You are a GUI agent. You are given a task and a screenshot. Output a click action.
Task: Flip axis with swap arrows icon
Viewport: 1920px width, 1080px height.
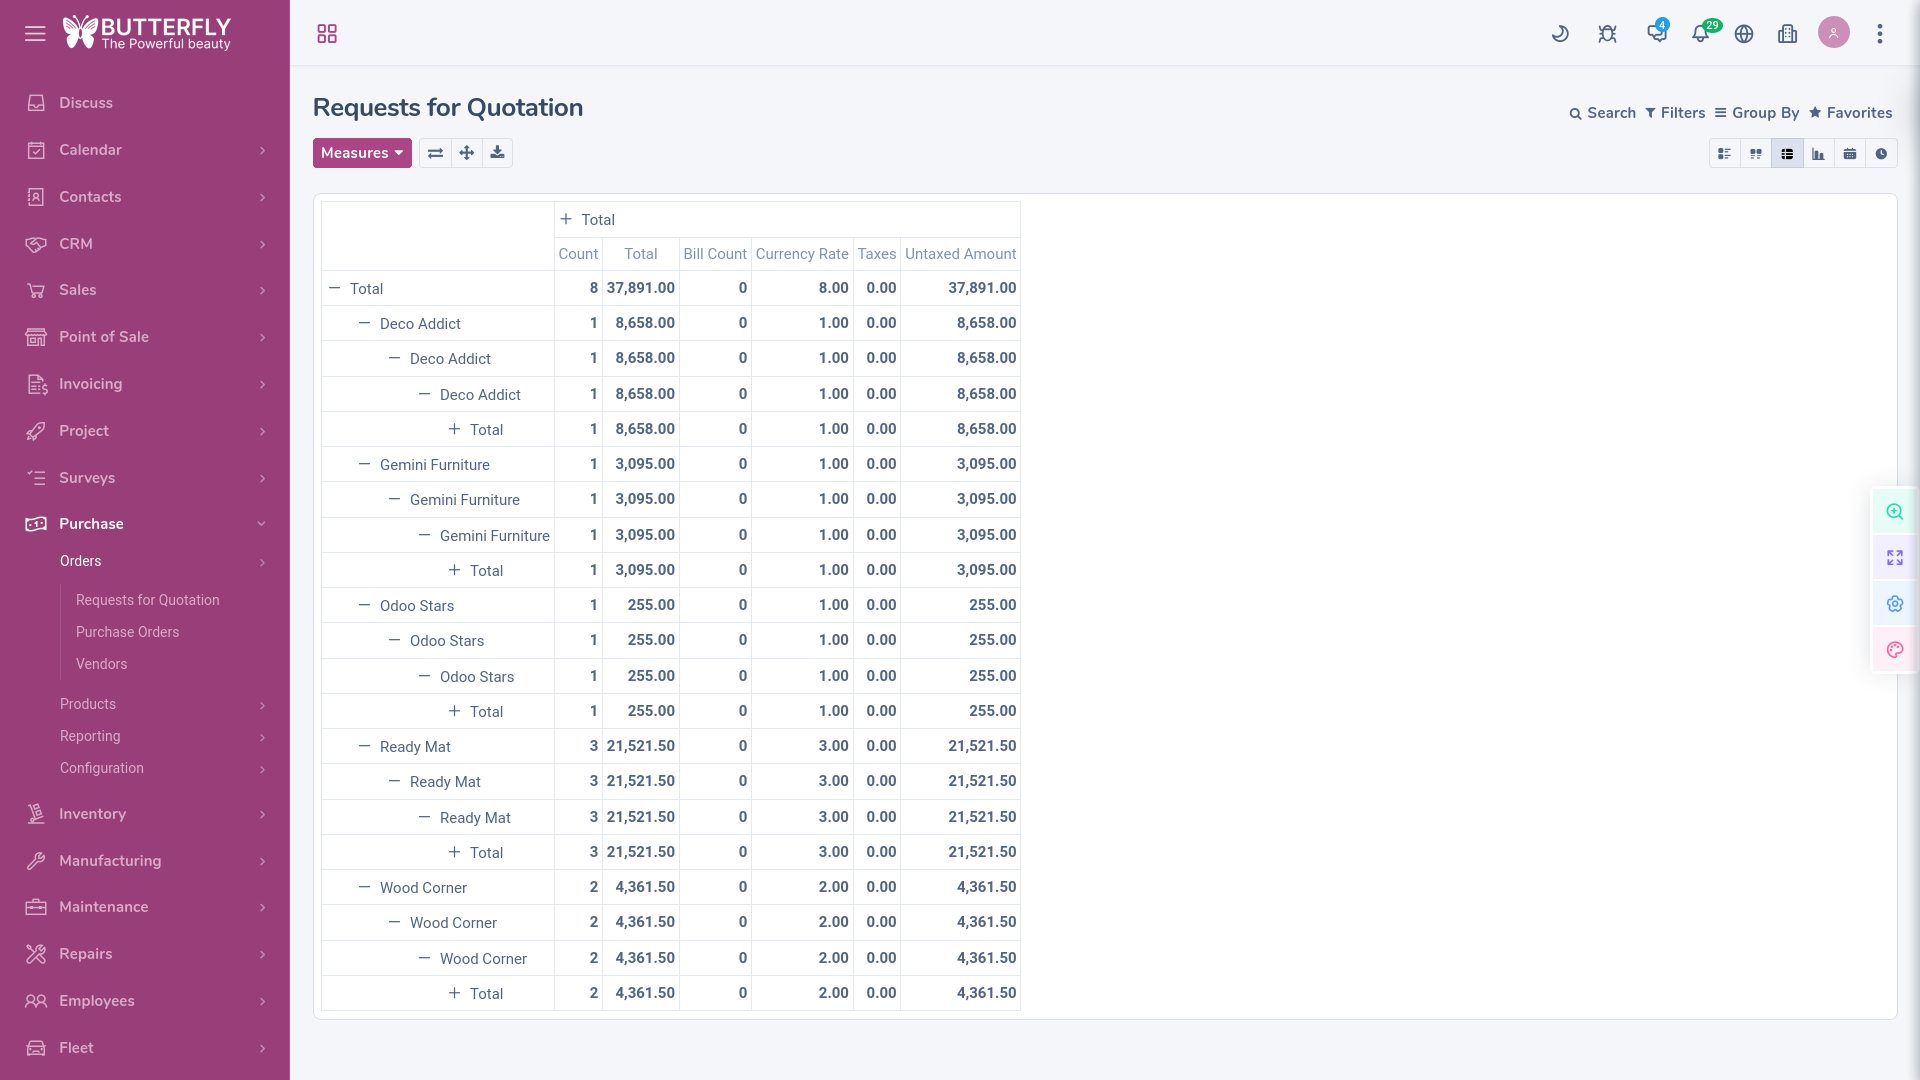(x=435, y=153)
